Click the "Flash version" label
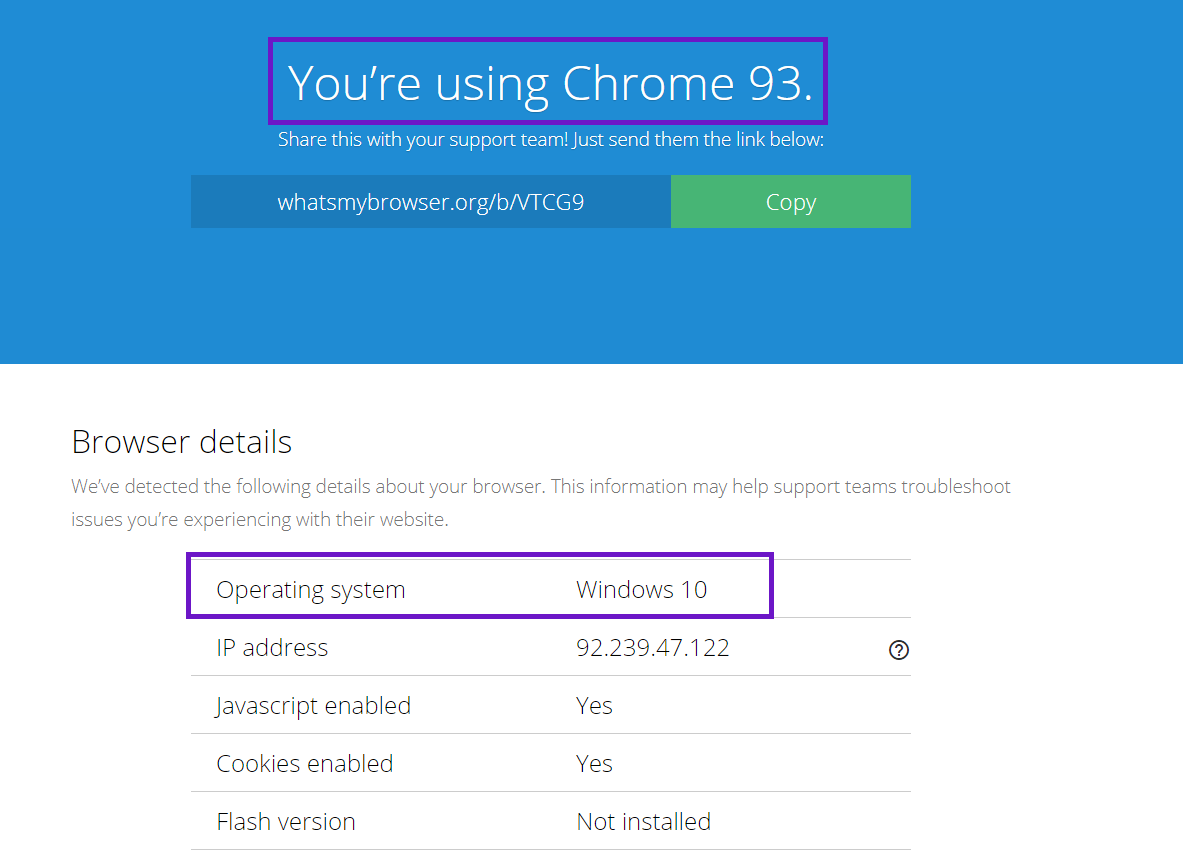 click(286, 822)
